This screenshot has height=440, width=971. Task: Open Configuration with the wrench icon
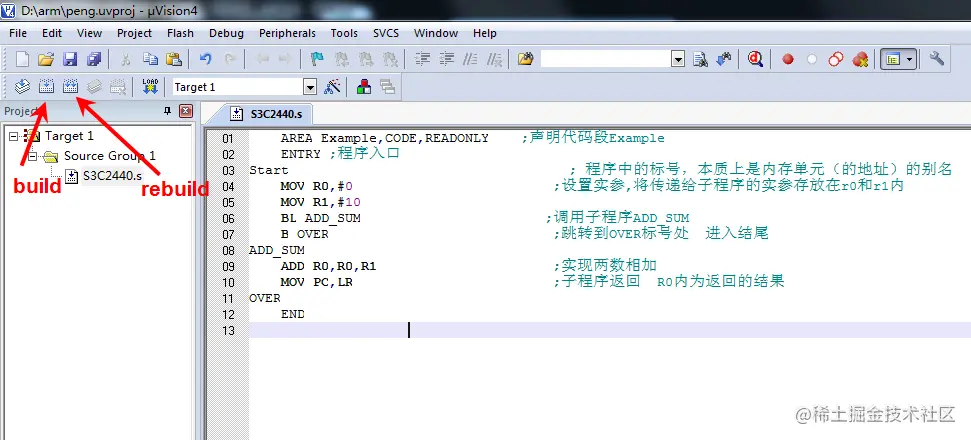(937, 59)
